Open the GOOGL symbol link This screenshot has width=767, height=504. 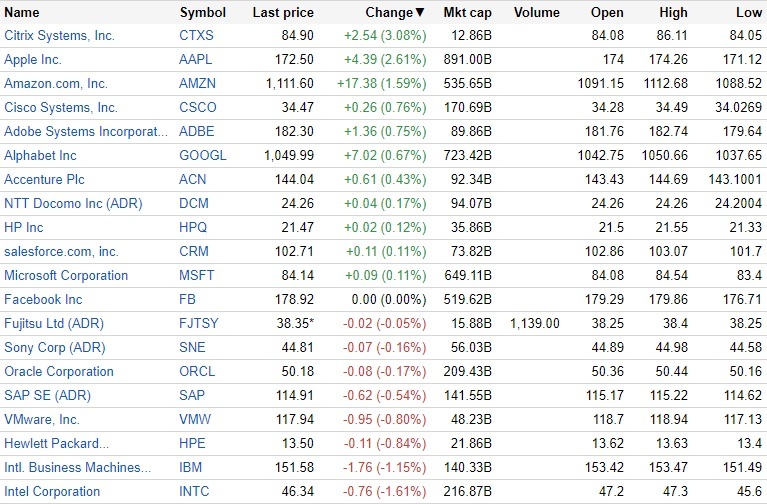pos(203,156)
